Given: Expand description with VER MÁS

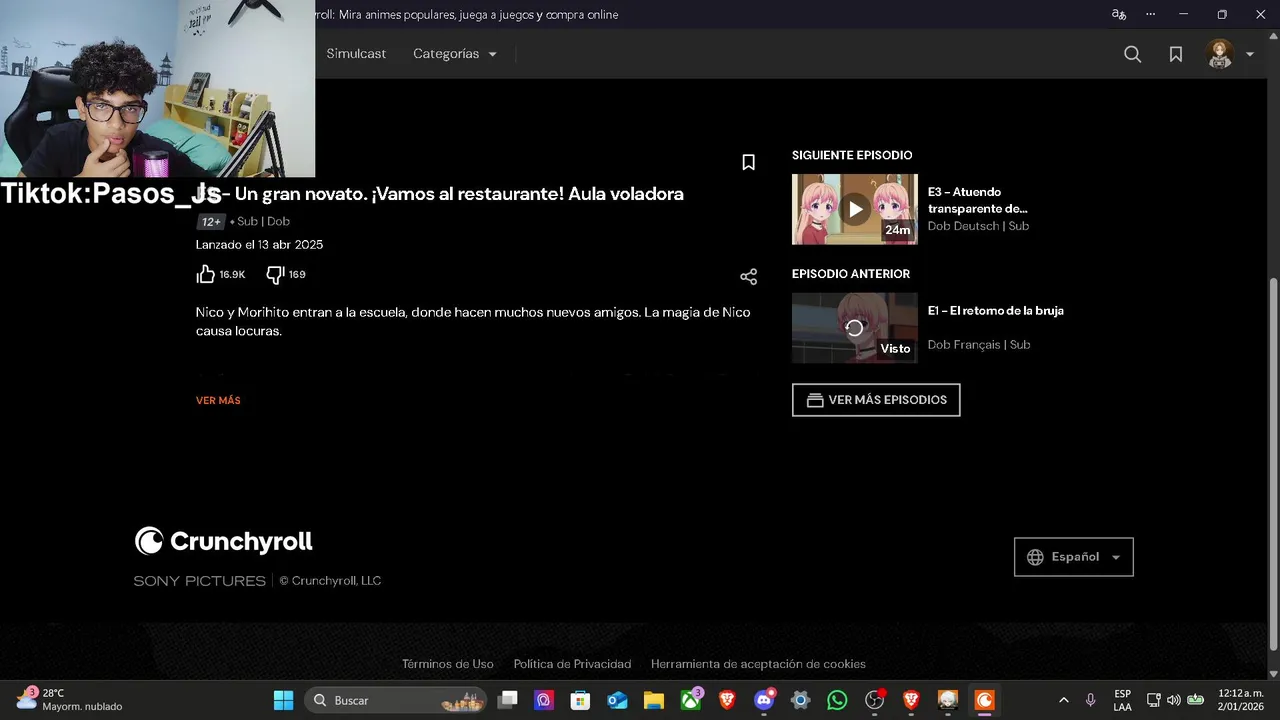Looking at the screenshot, I should (218, 400).
